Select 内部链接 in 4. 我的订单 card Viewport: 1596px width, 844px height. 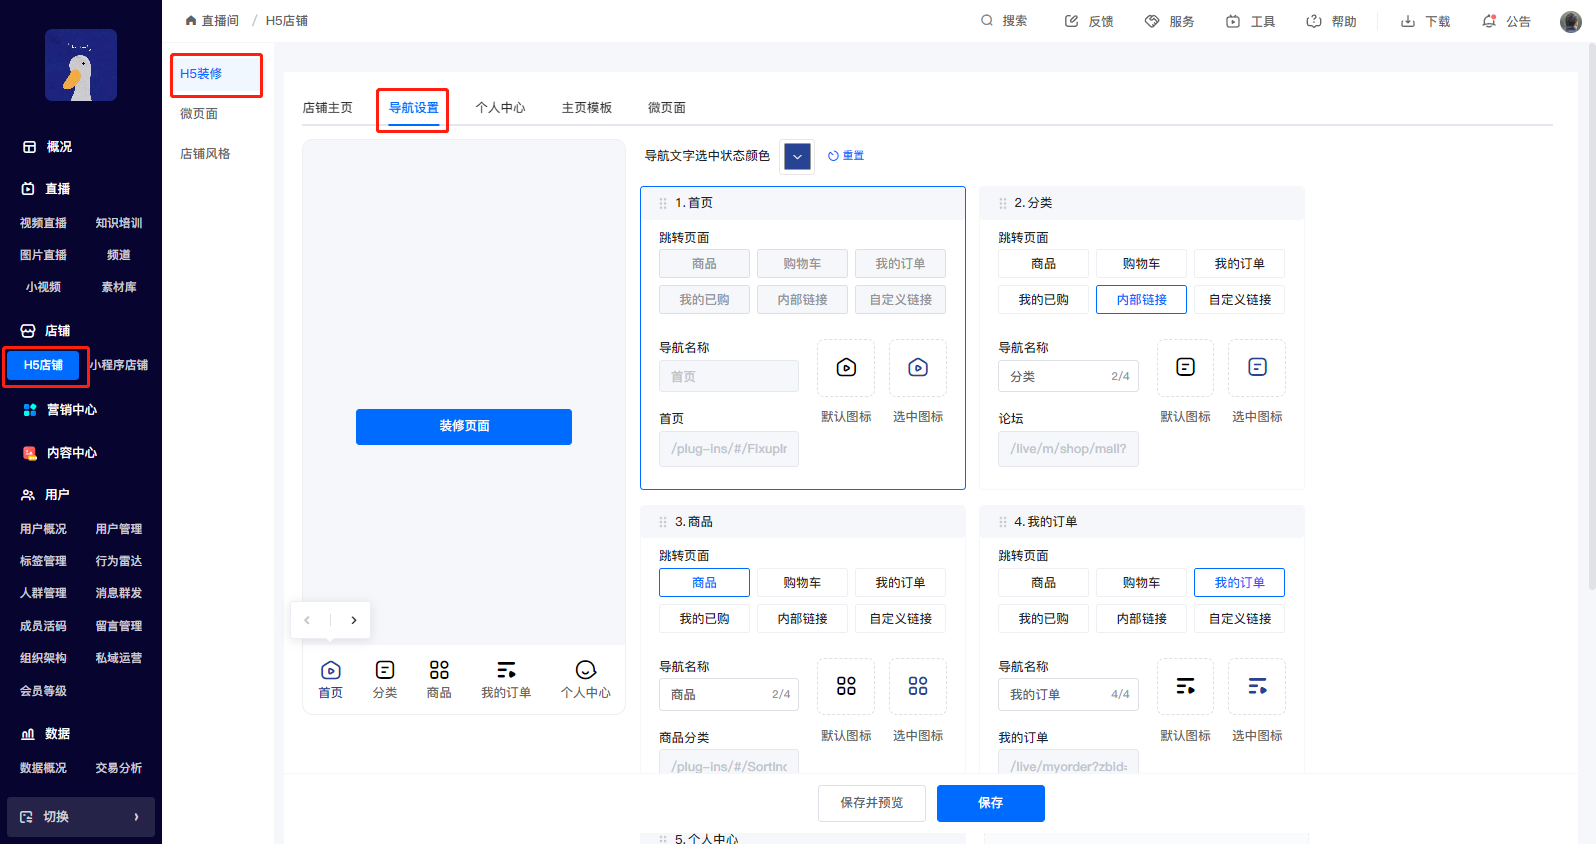[x=1141, y=619]
